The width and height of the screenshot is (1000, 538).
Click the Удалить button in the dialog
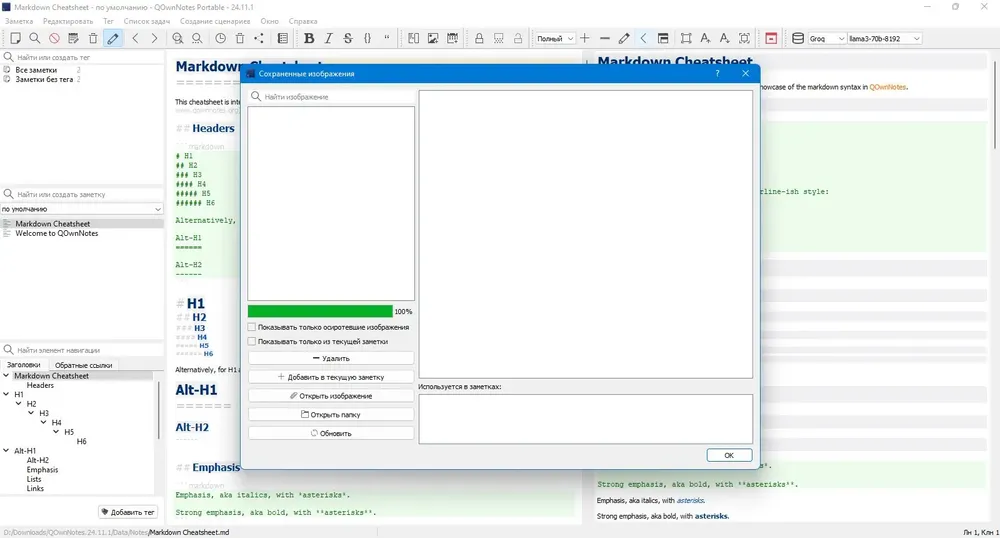click(331, 358)
